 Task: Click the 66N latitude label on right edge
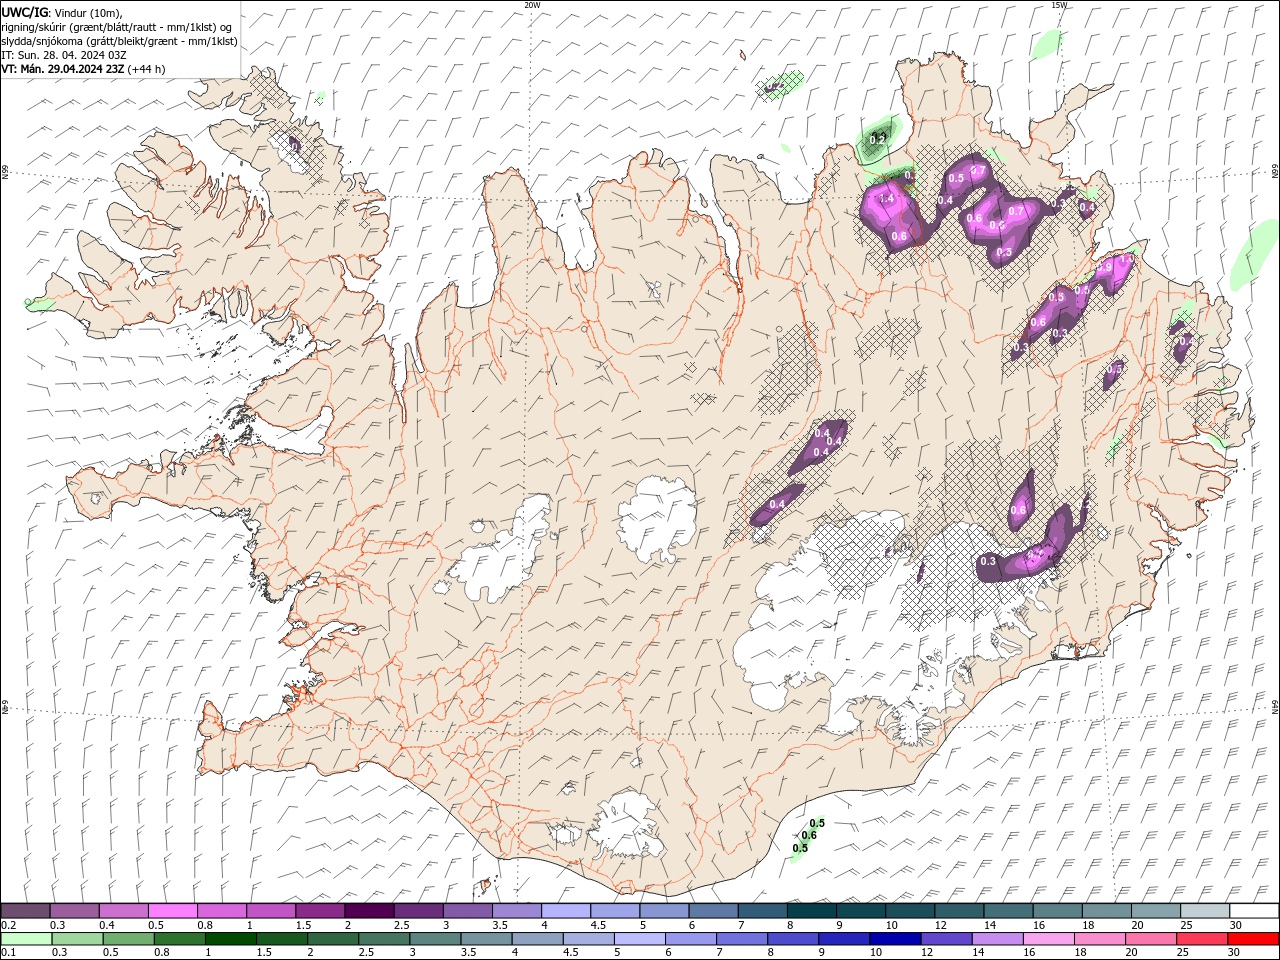[x=1275, y=173]
